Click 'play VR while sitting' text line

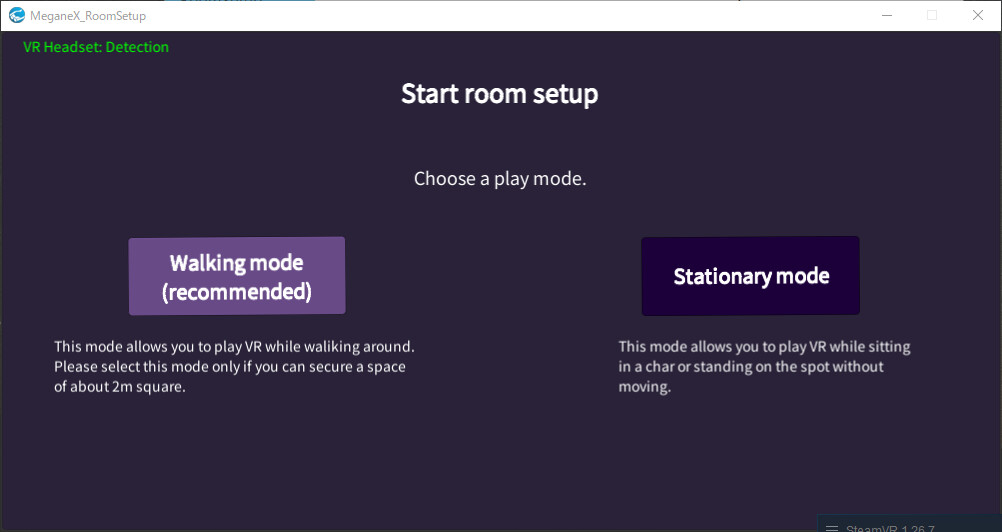pyautogui.click(x=764, y=347)
